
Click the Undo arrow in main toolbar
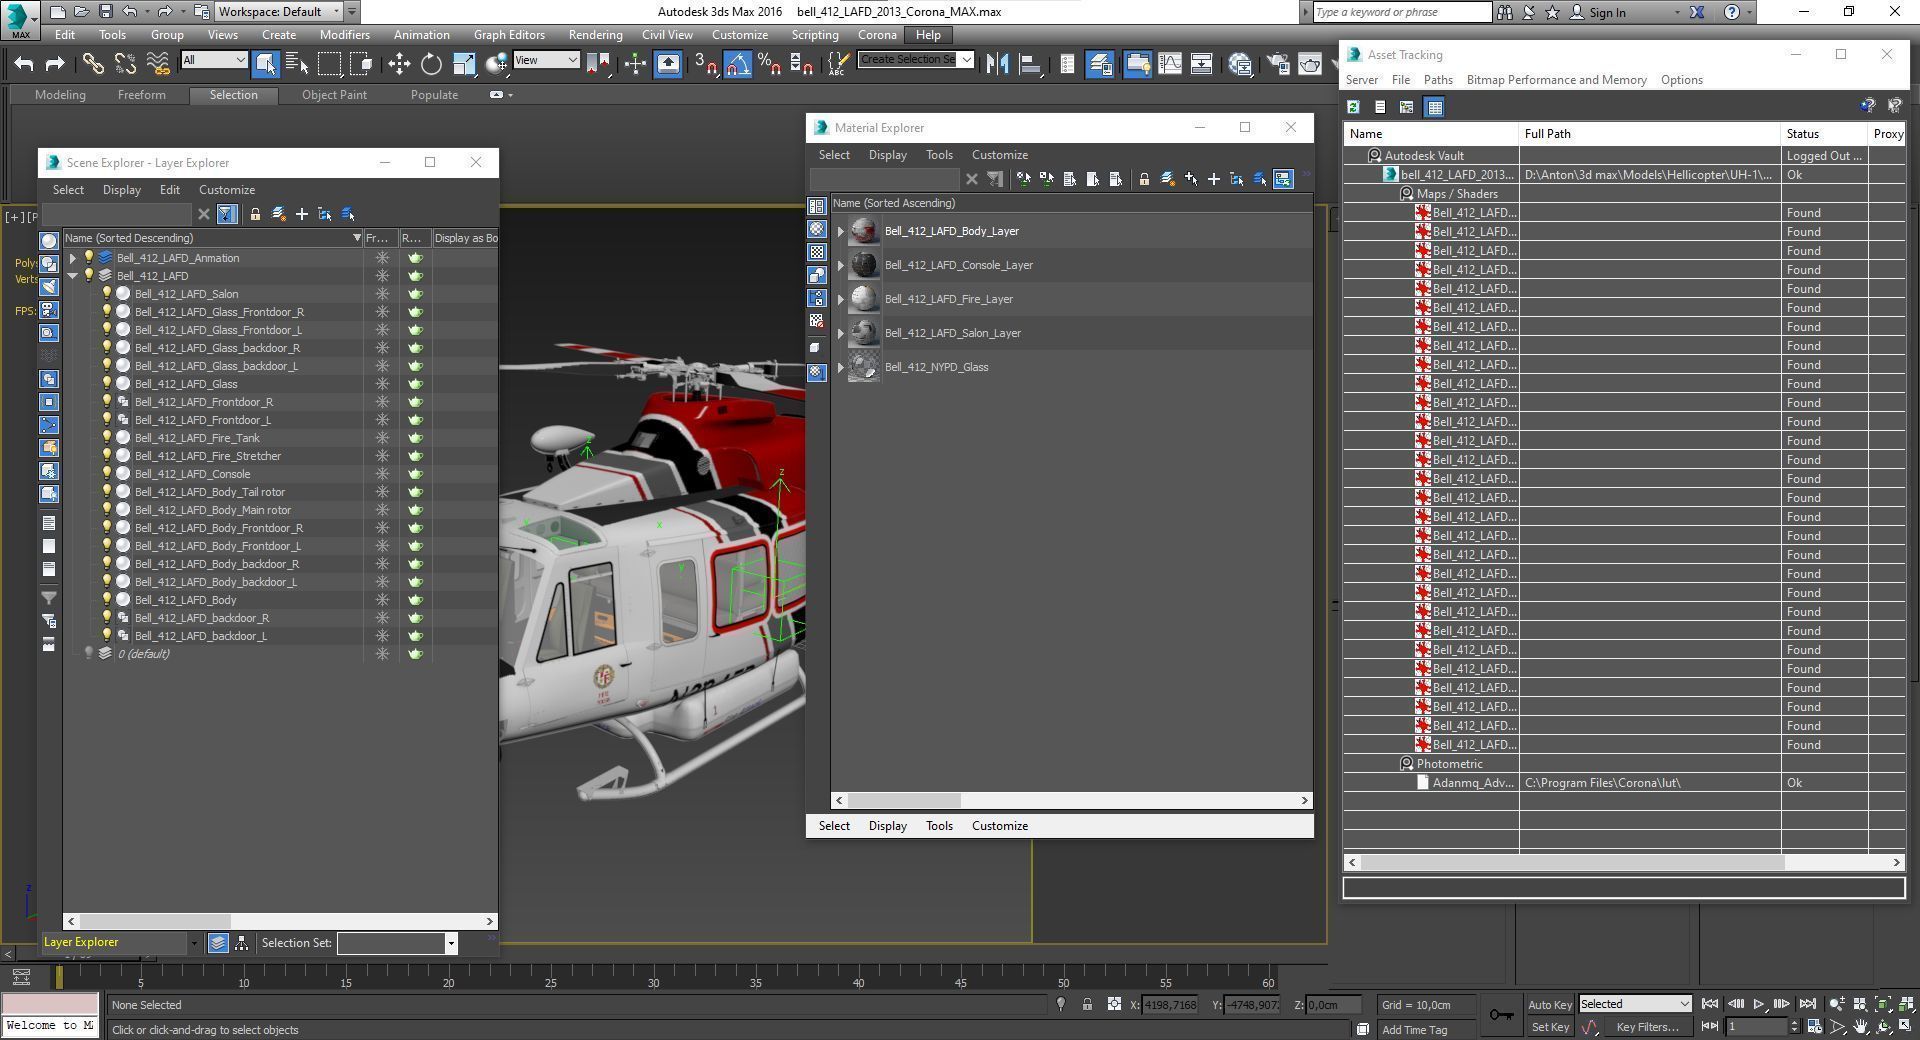click(x=24, y=64)
